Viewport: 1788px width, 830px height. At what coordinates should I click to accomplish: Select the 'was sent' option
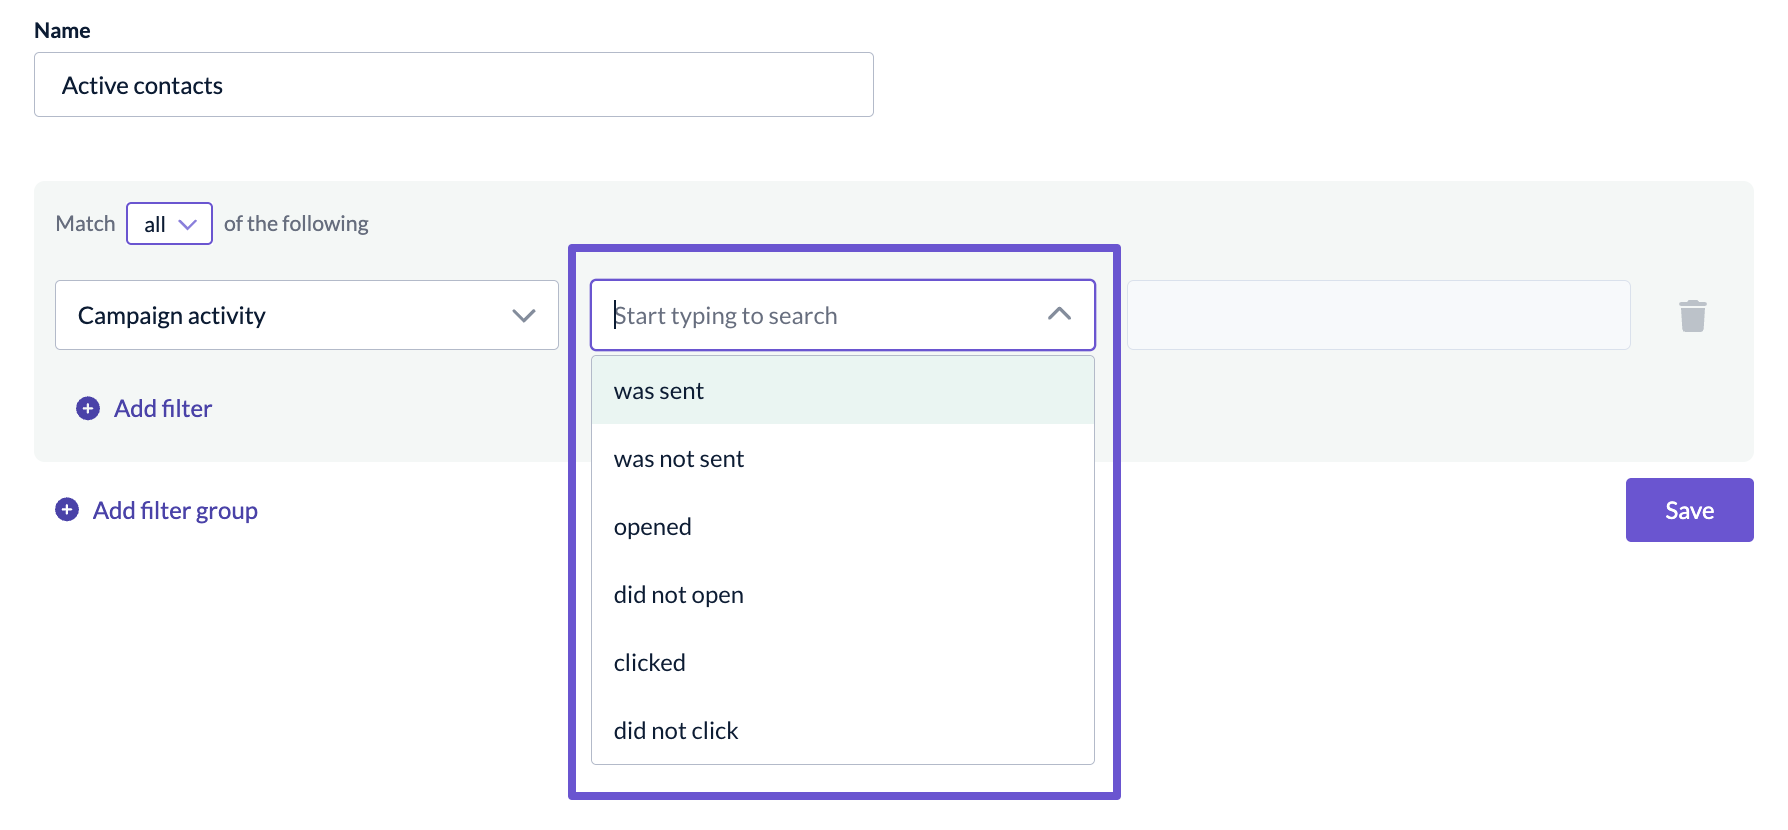pyautogui.click(x=843, y=391)
